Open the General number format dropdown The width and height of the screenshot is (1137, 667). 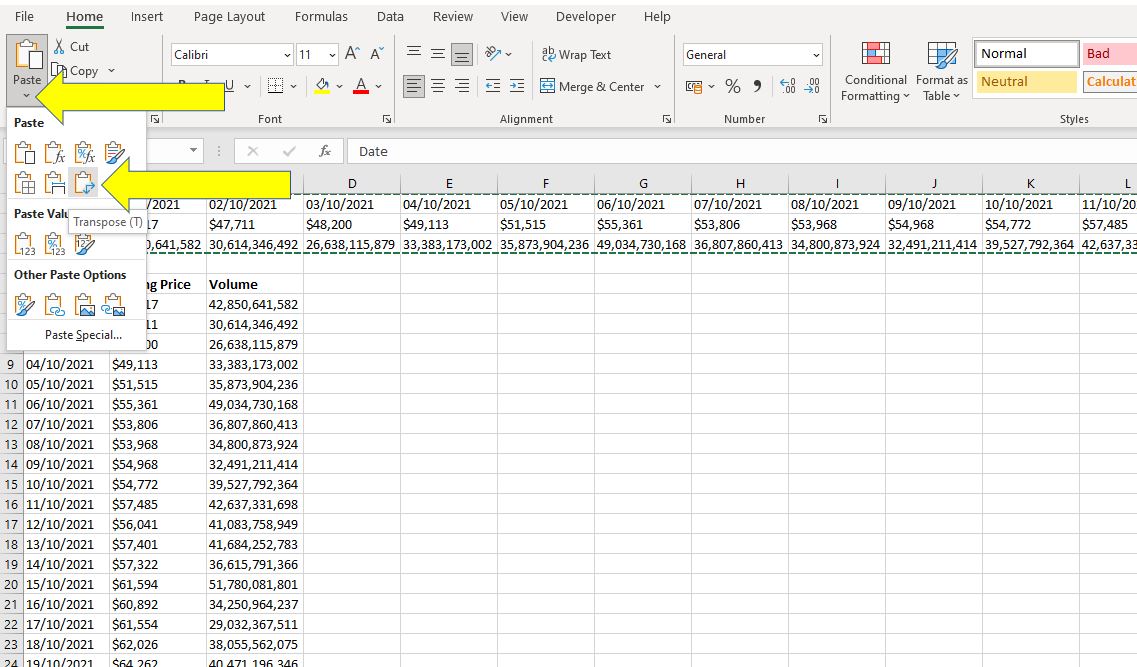[x=816, y=54]
